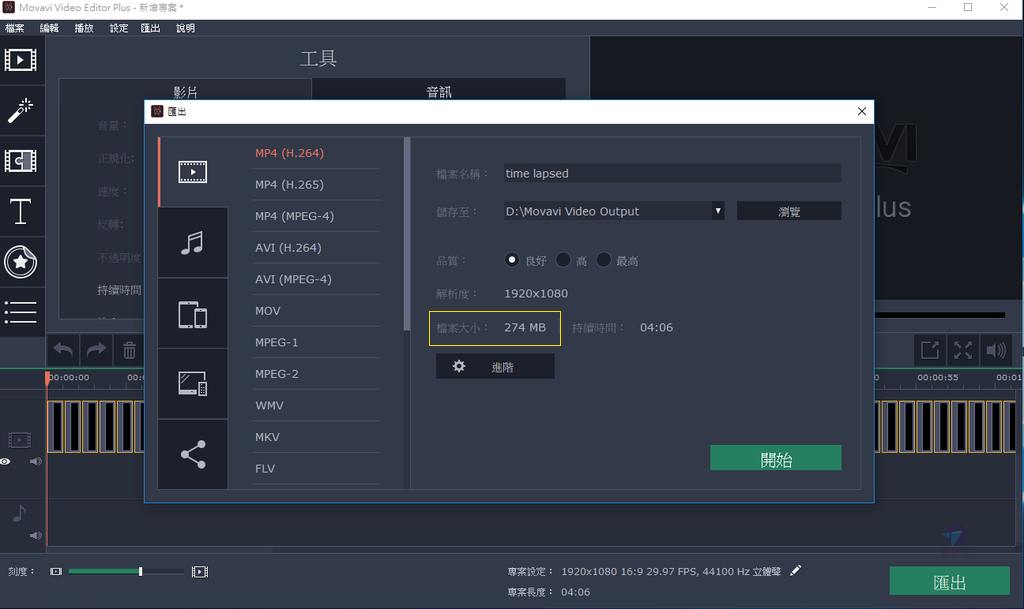The height and width of the screenshot is (609, 1024).
Task: Click the timeline scale slider handle
Action: point(140,572)
